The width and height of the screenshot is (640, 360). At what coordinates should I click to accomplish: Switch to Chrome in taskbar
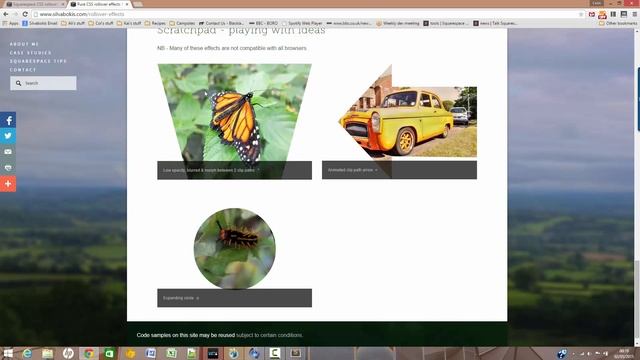[89, 353]
